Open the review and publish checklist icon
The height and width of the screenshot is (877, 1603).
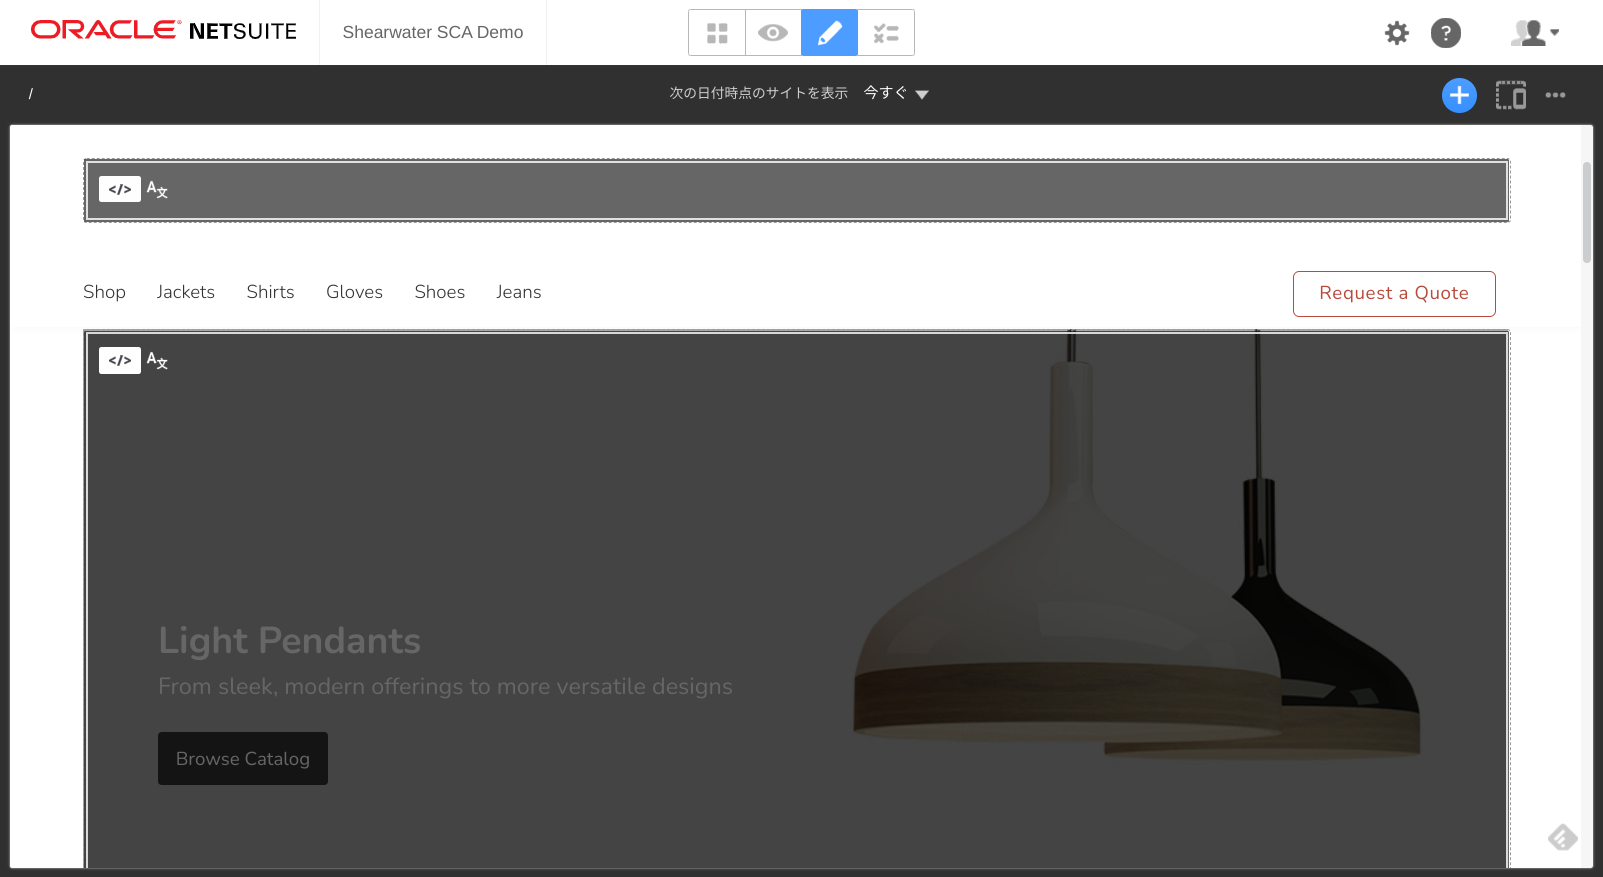coord(886,33)
